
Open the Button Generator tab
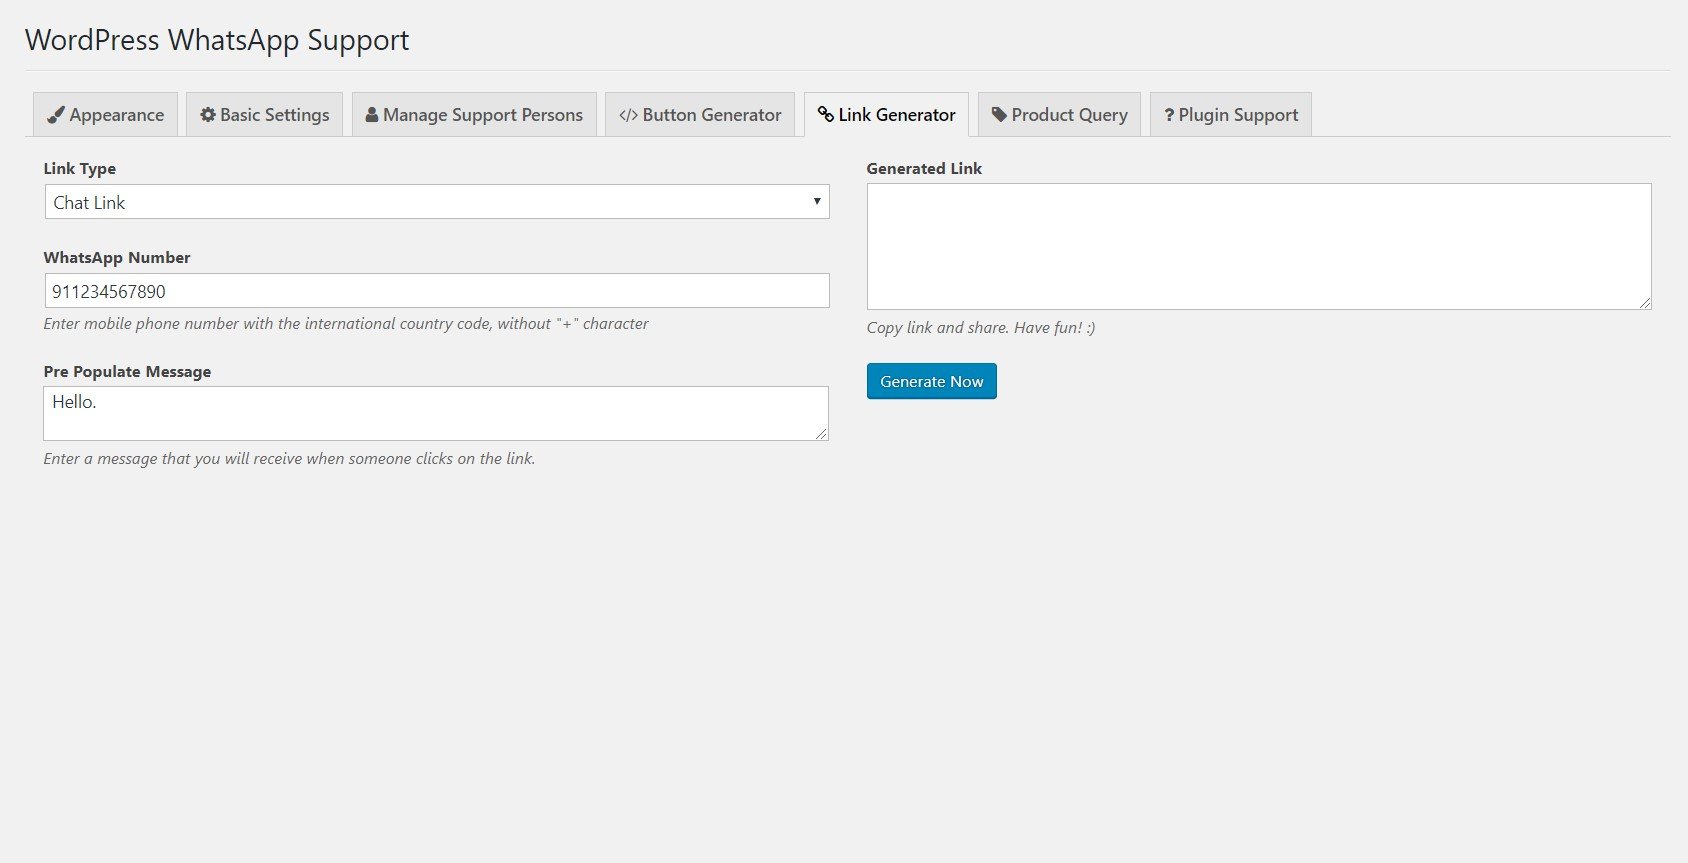(700, 115)
